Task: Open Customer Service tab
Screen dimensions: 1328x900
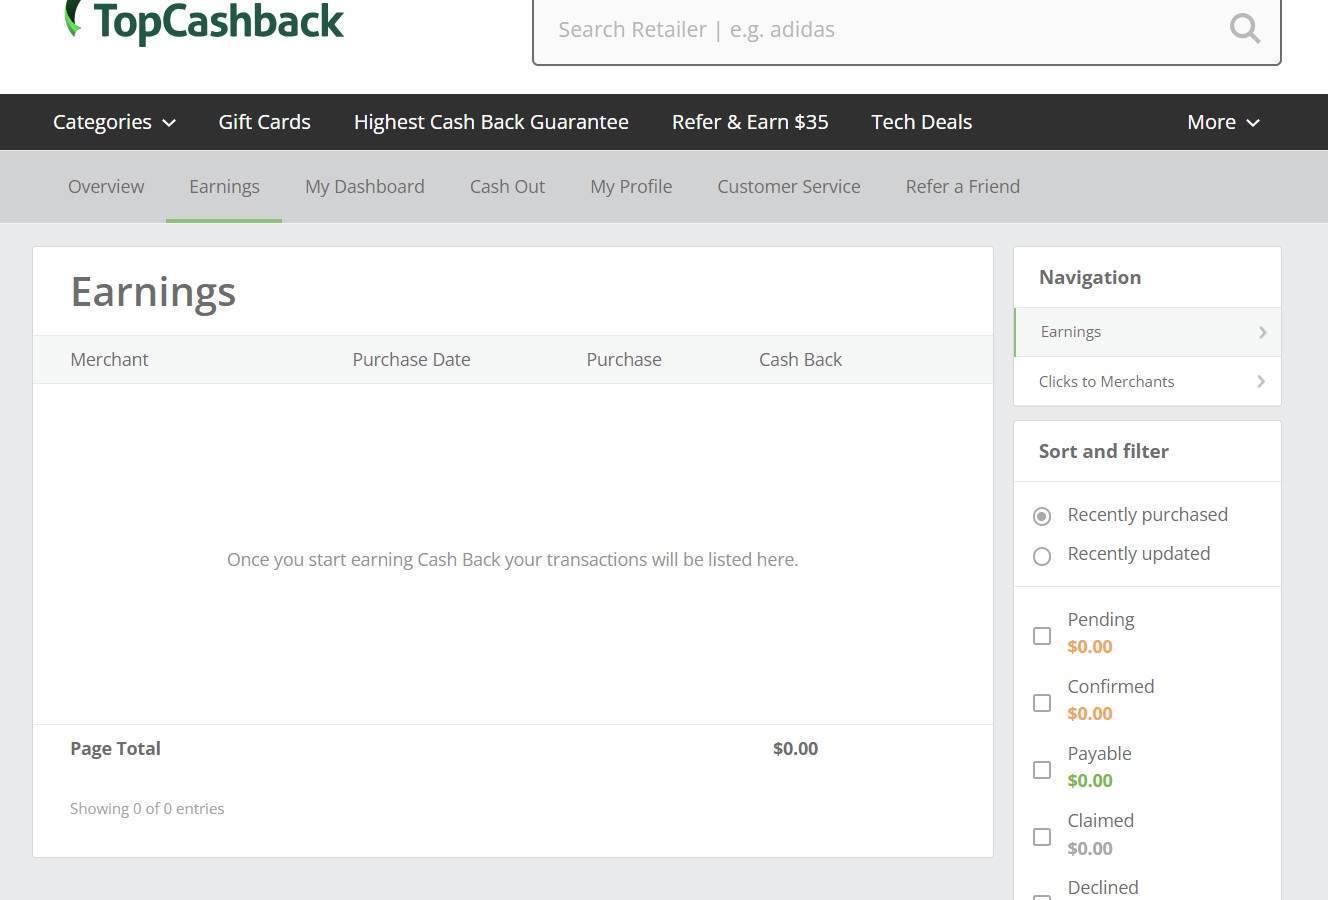Action: point(789,187)
